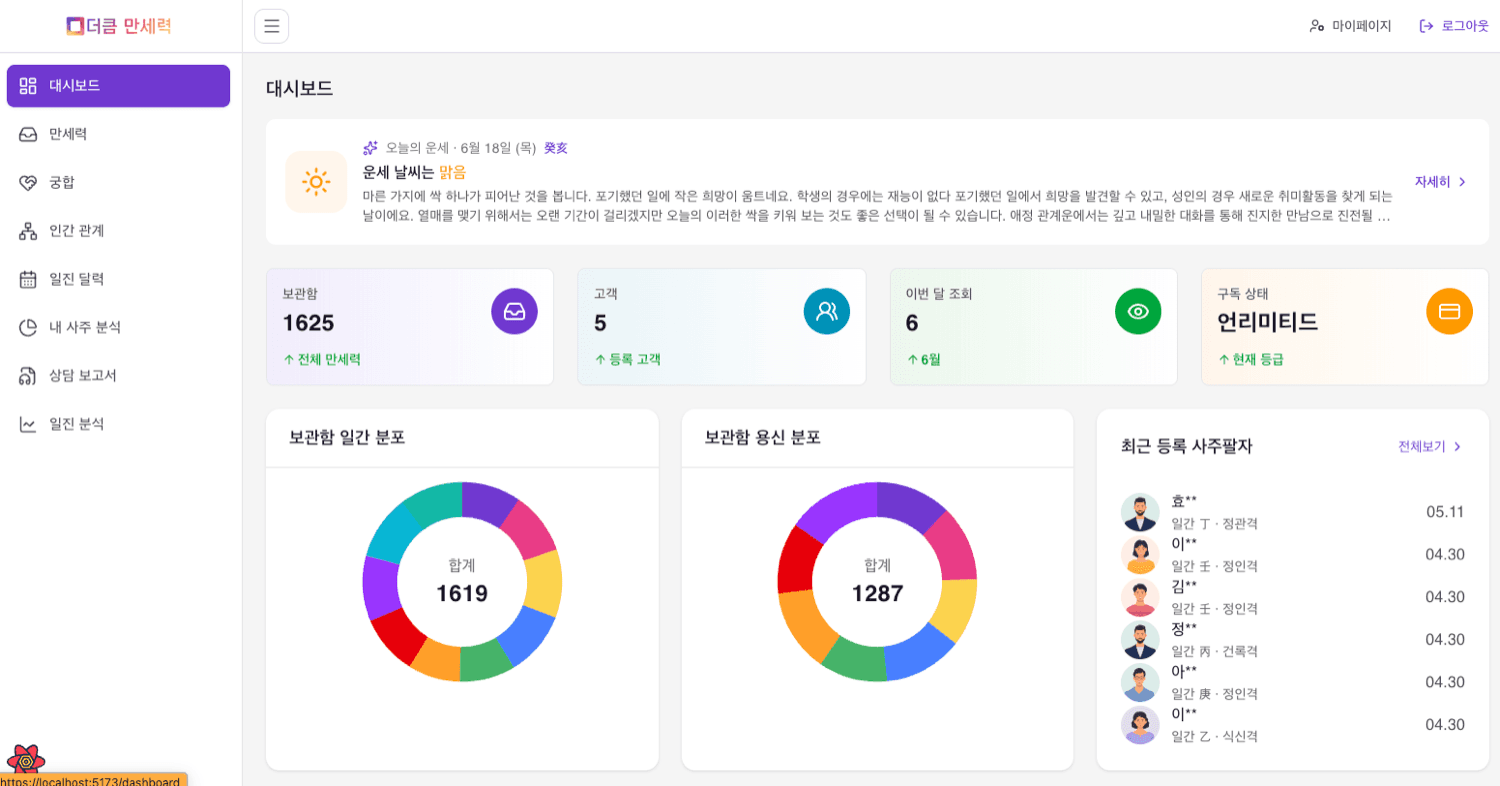Viewport: 1500px width, 786px height.
Task: Click the 로그아웃 button
Action: [x=1454, y=26]
